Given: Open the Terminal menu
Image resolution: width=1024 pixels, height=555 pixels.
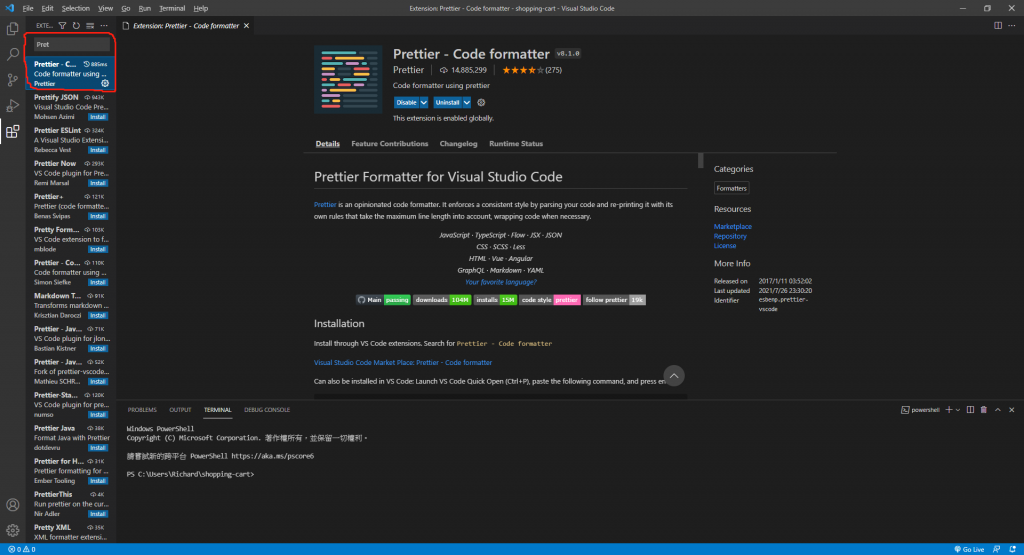Looking at the screenshot, I should point(172,8).
